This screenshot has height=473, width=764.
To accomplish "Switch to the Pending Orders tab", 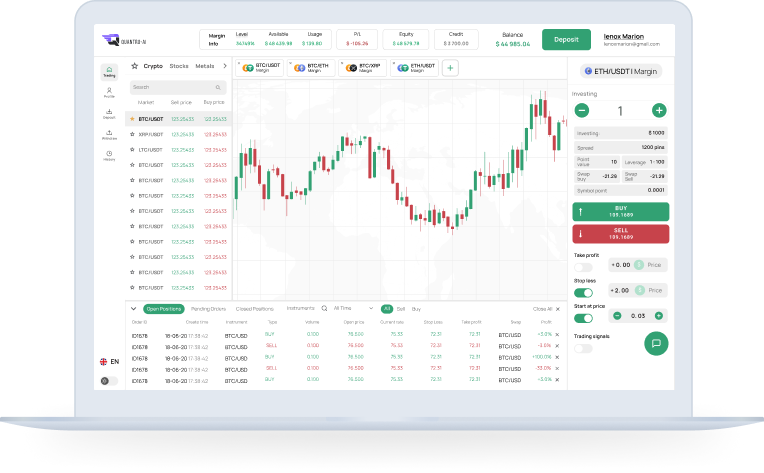I will [208, 309].
